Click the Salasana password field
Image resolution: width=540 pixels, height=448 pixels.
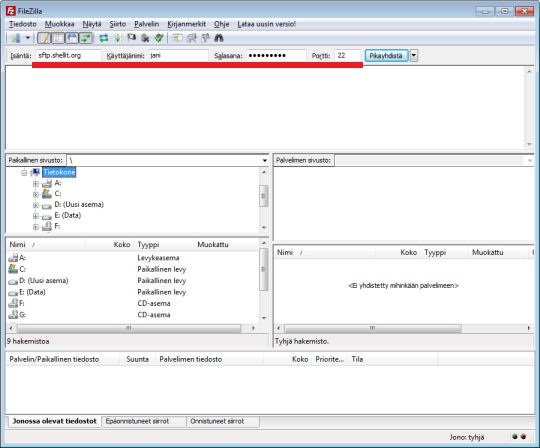coord(276,55)
